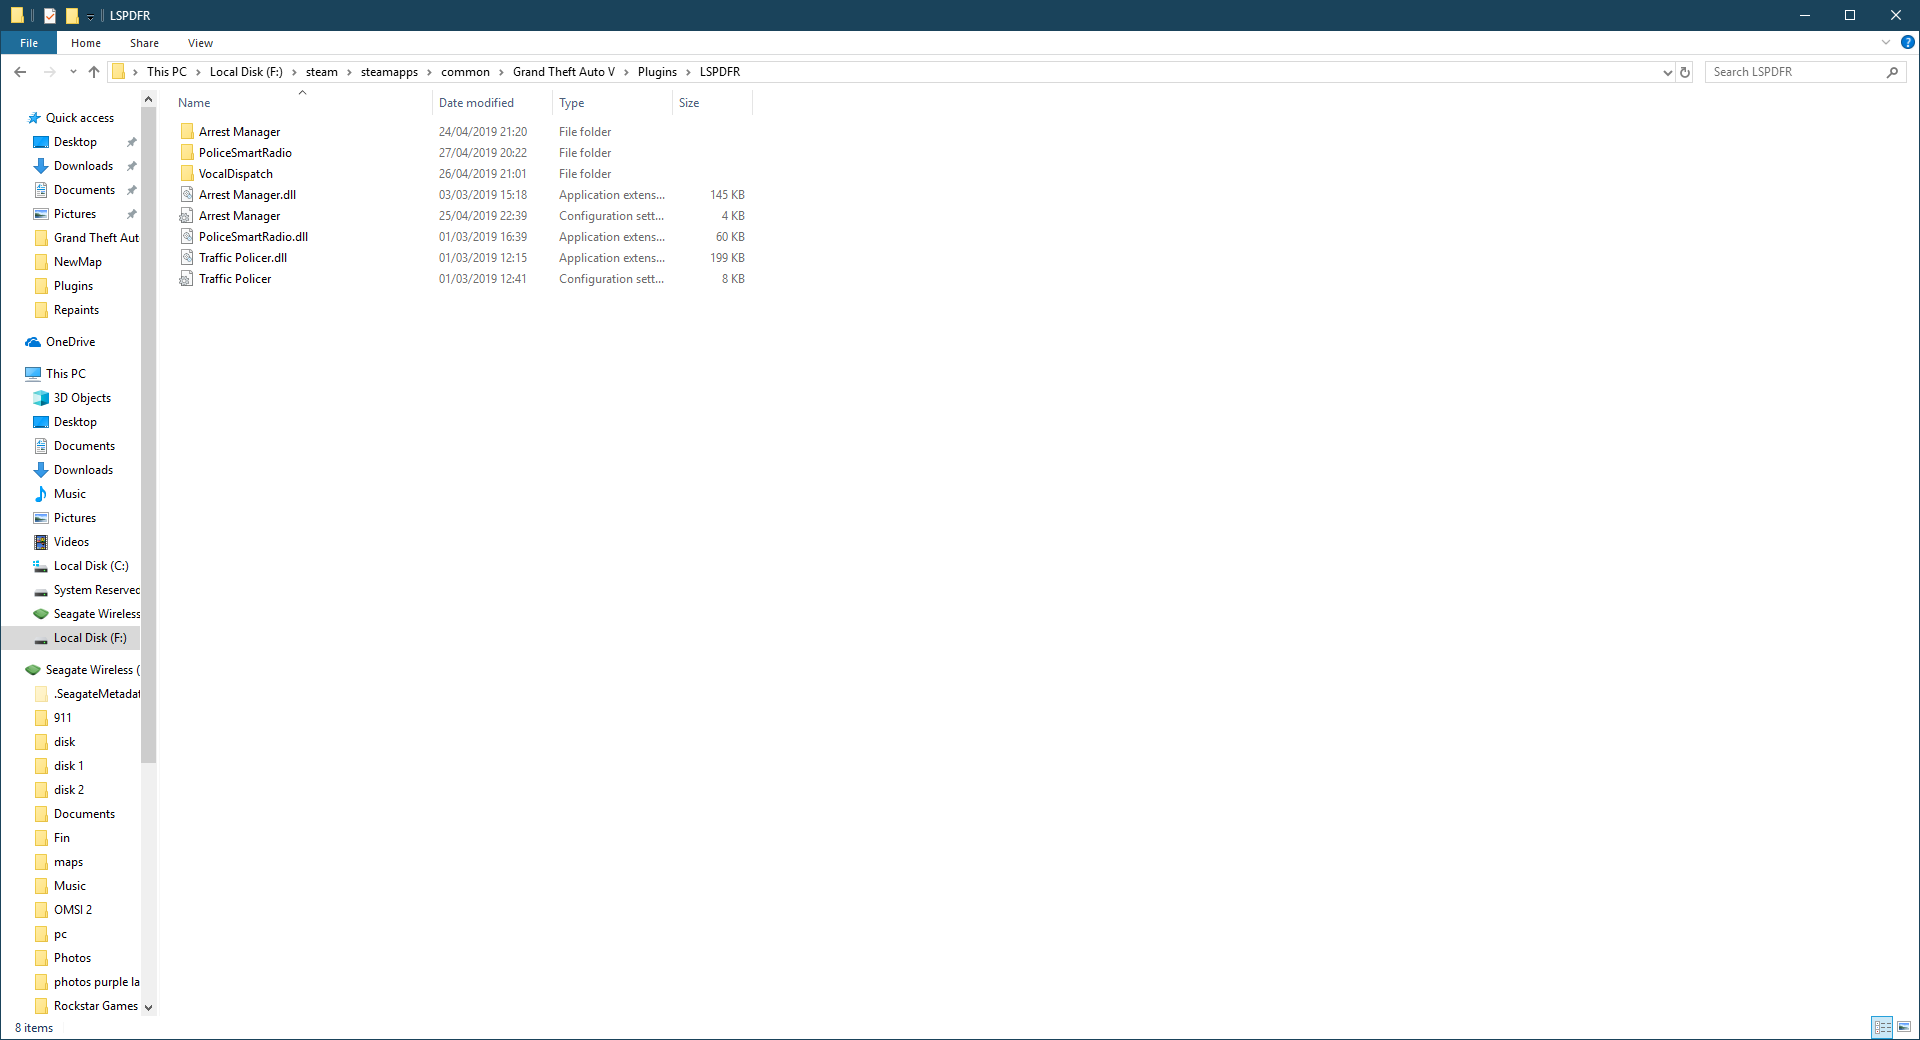Screen dimensions: 1920x1040
Task: Click in the Search LSPDFR field
Action: point(1795,72)
